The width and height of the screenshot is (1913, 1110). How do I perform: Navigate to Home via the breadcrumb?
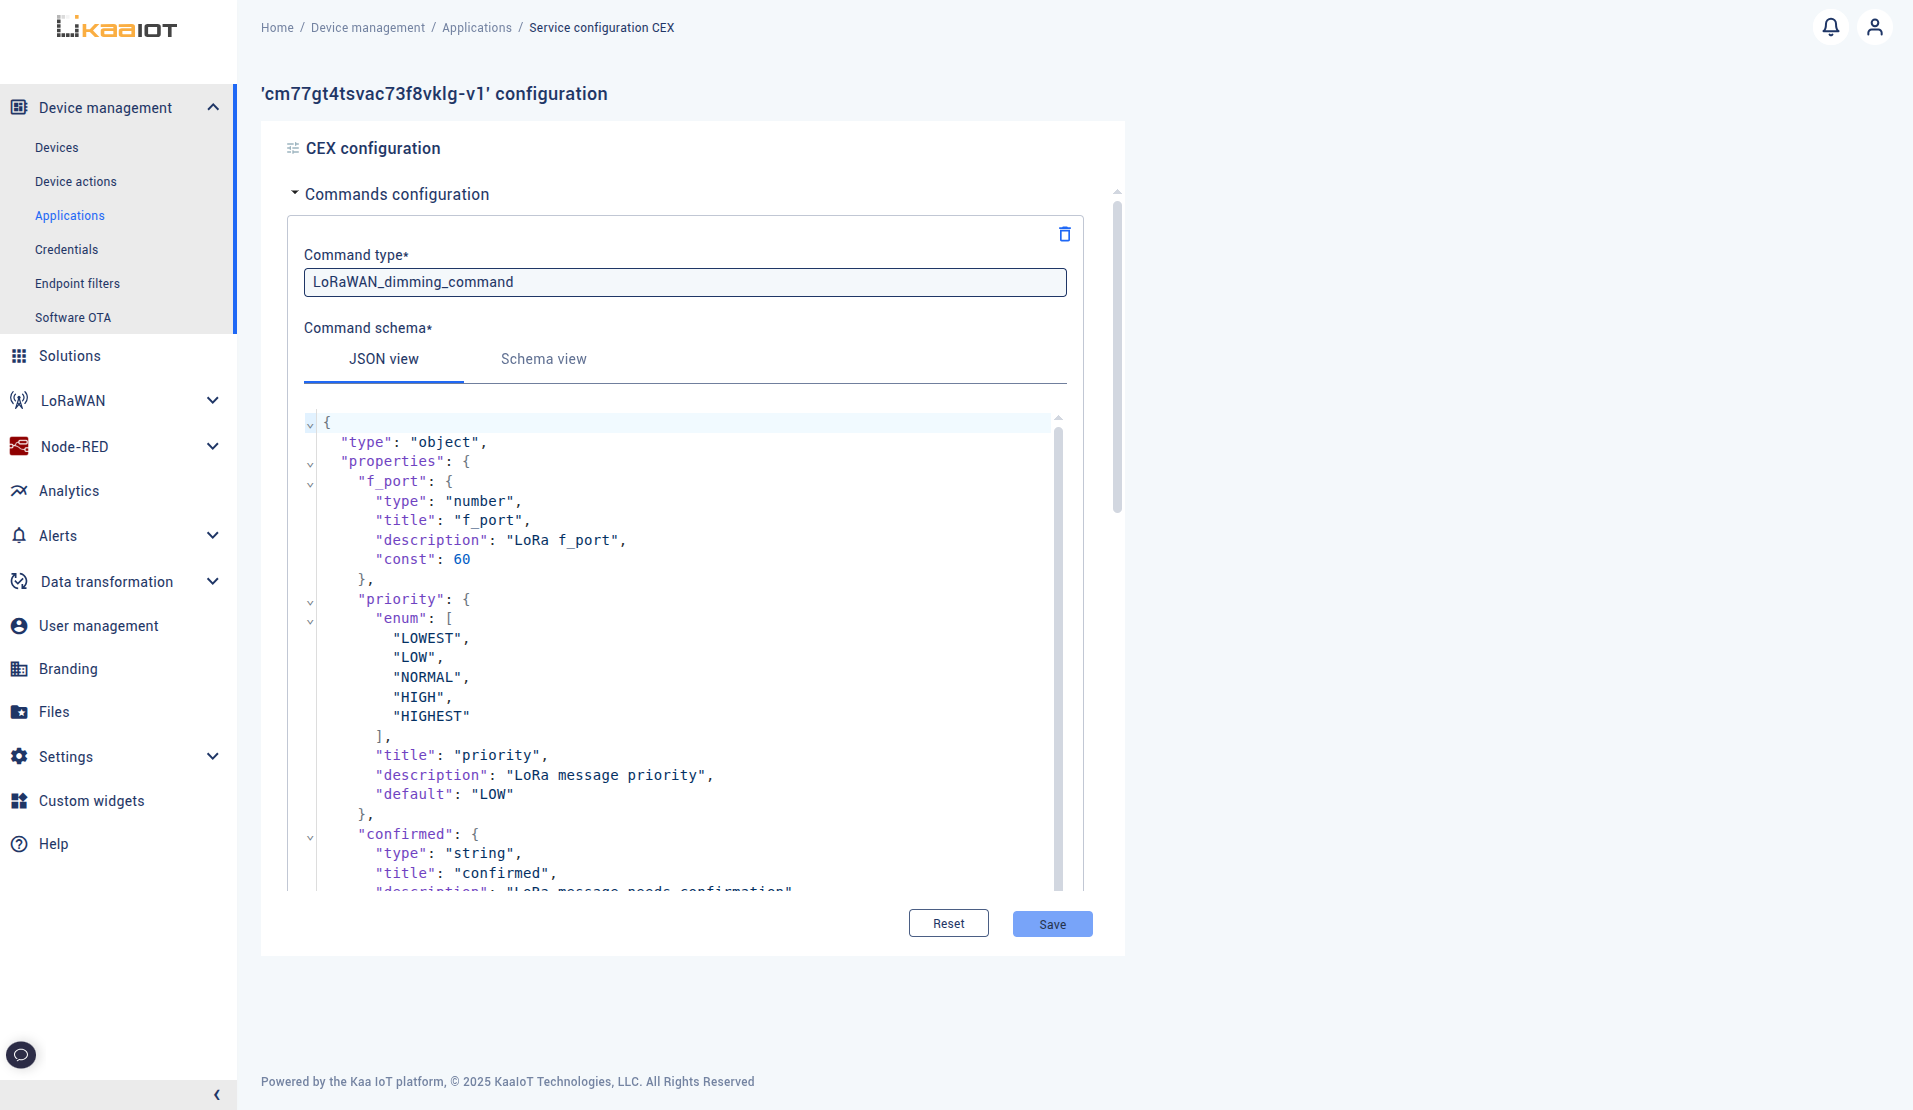click(x=277, y=27)
